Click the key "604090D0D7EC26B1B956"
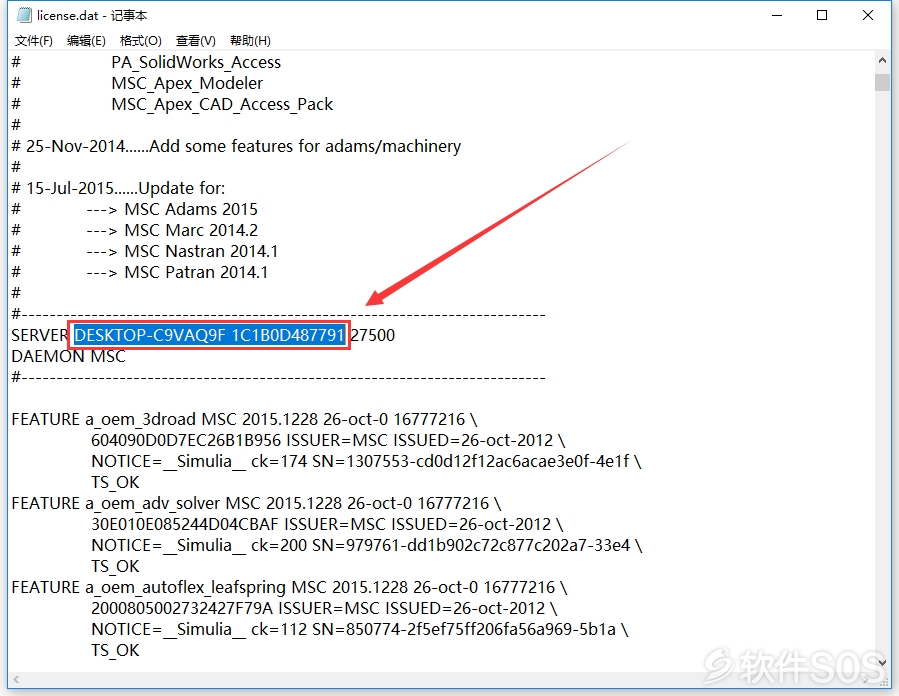 point(186,440)
